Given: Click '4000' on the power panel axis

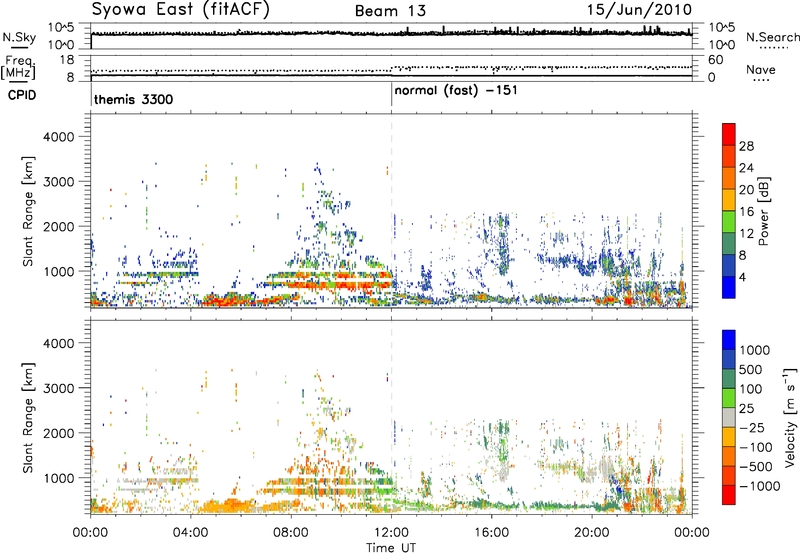Looking at the screenshot, I should (58, 137).
